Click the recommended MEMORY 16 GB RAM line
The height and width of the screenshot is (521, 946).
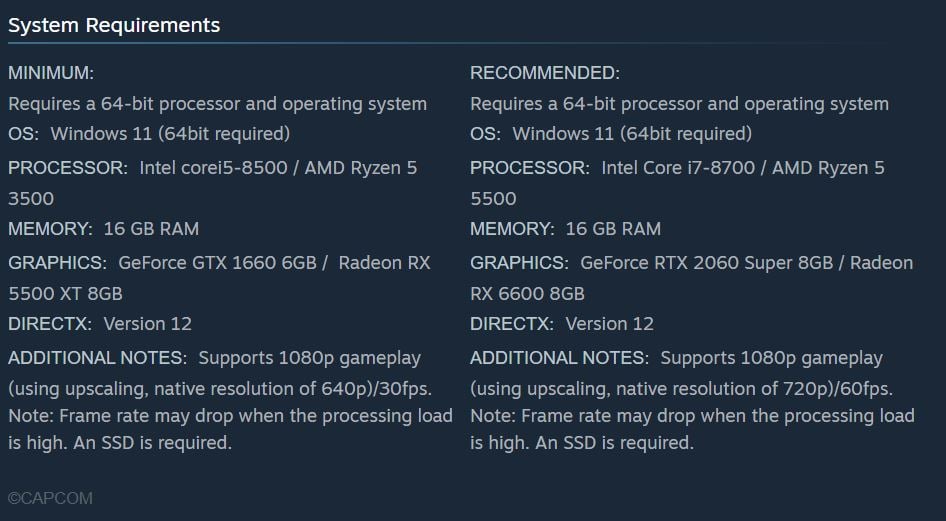coord(566,229)
